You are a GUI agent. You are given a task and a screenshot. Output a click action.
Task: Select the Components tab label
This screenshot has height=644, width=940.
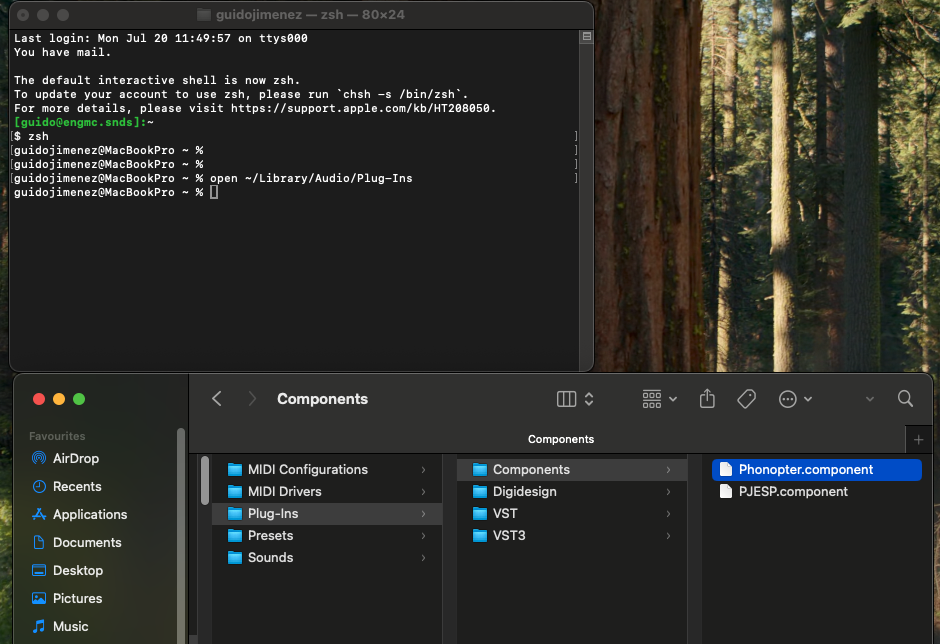(x=561, y=440)
